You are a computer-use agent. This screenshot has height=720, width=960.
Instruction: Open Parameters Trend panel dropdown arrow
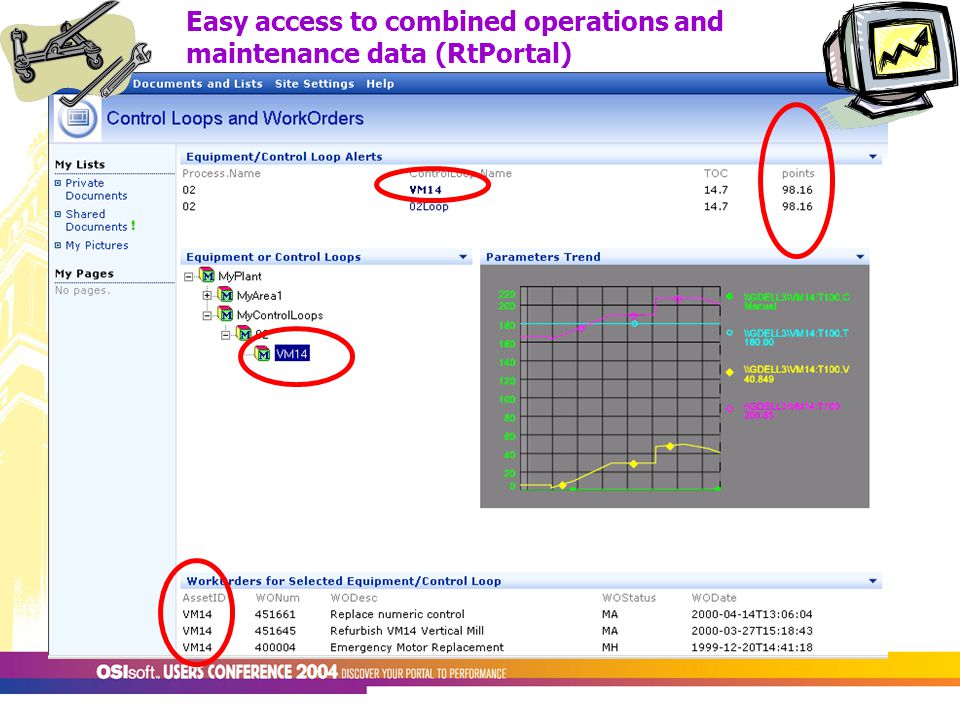click(x=860, y=257)
